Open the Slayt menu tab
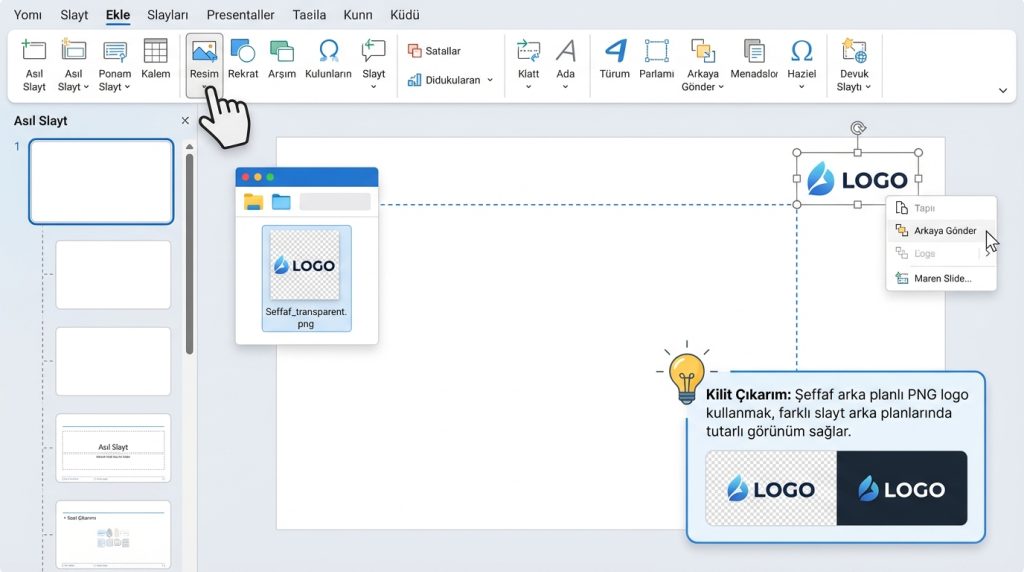 tap(74, 15)
